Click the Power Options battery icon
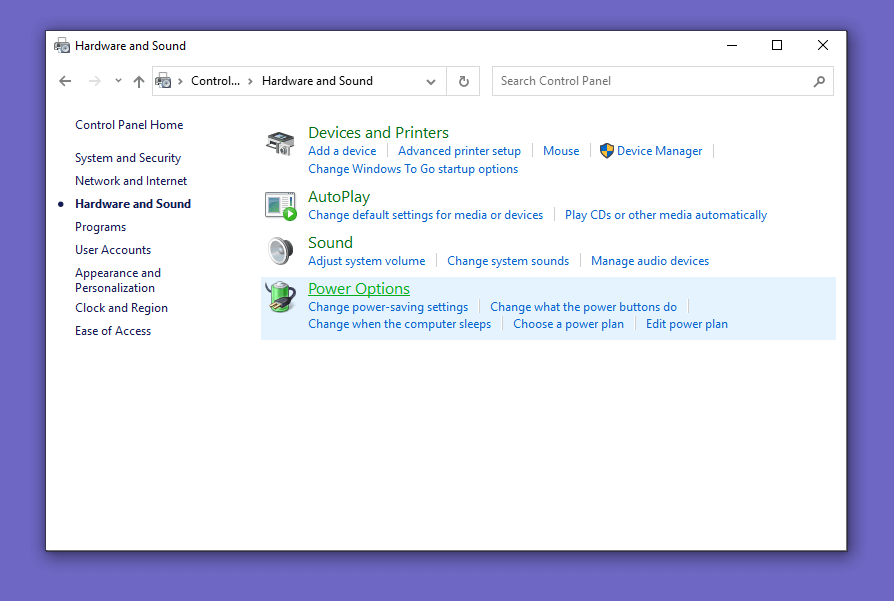This screenshot has width=894, height=601. [x=280, y=297]
